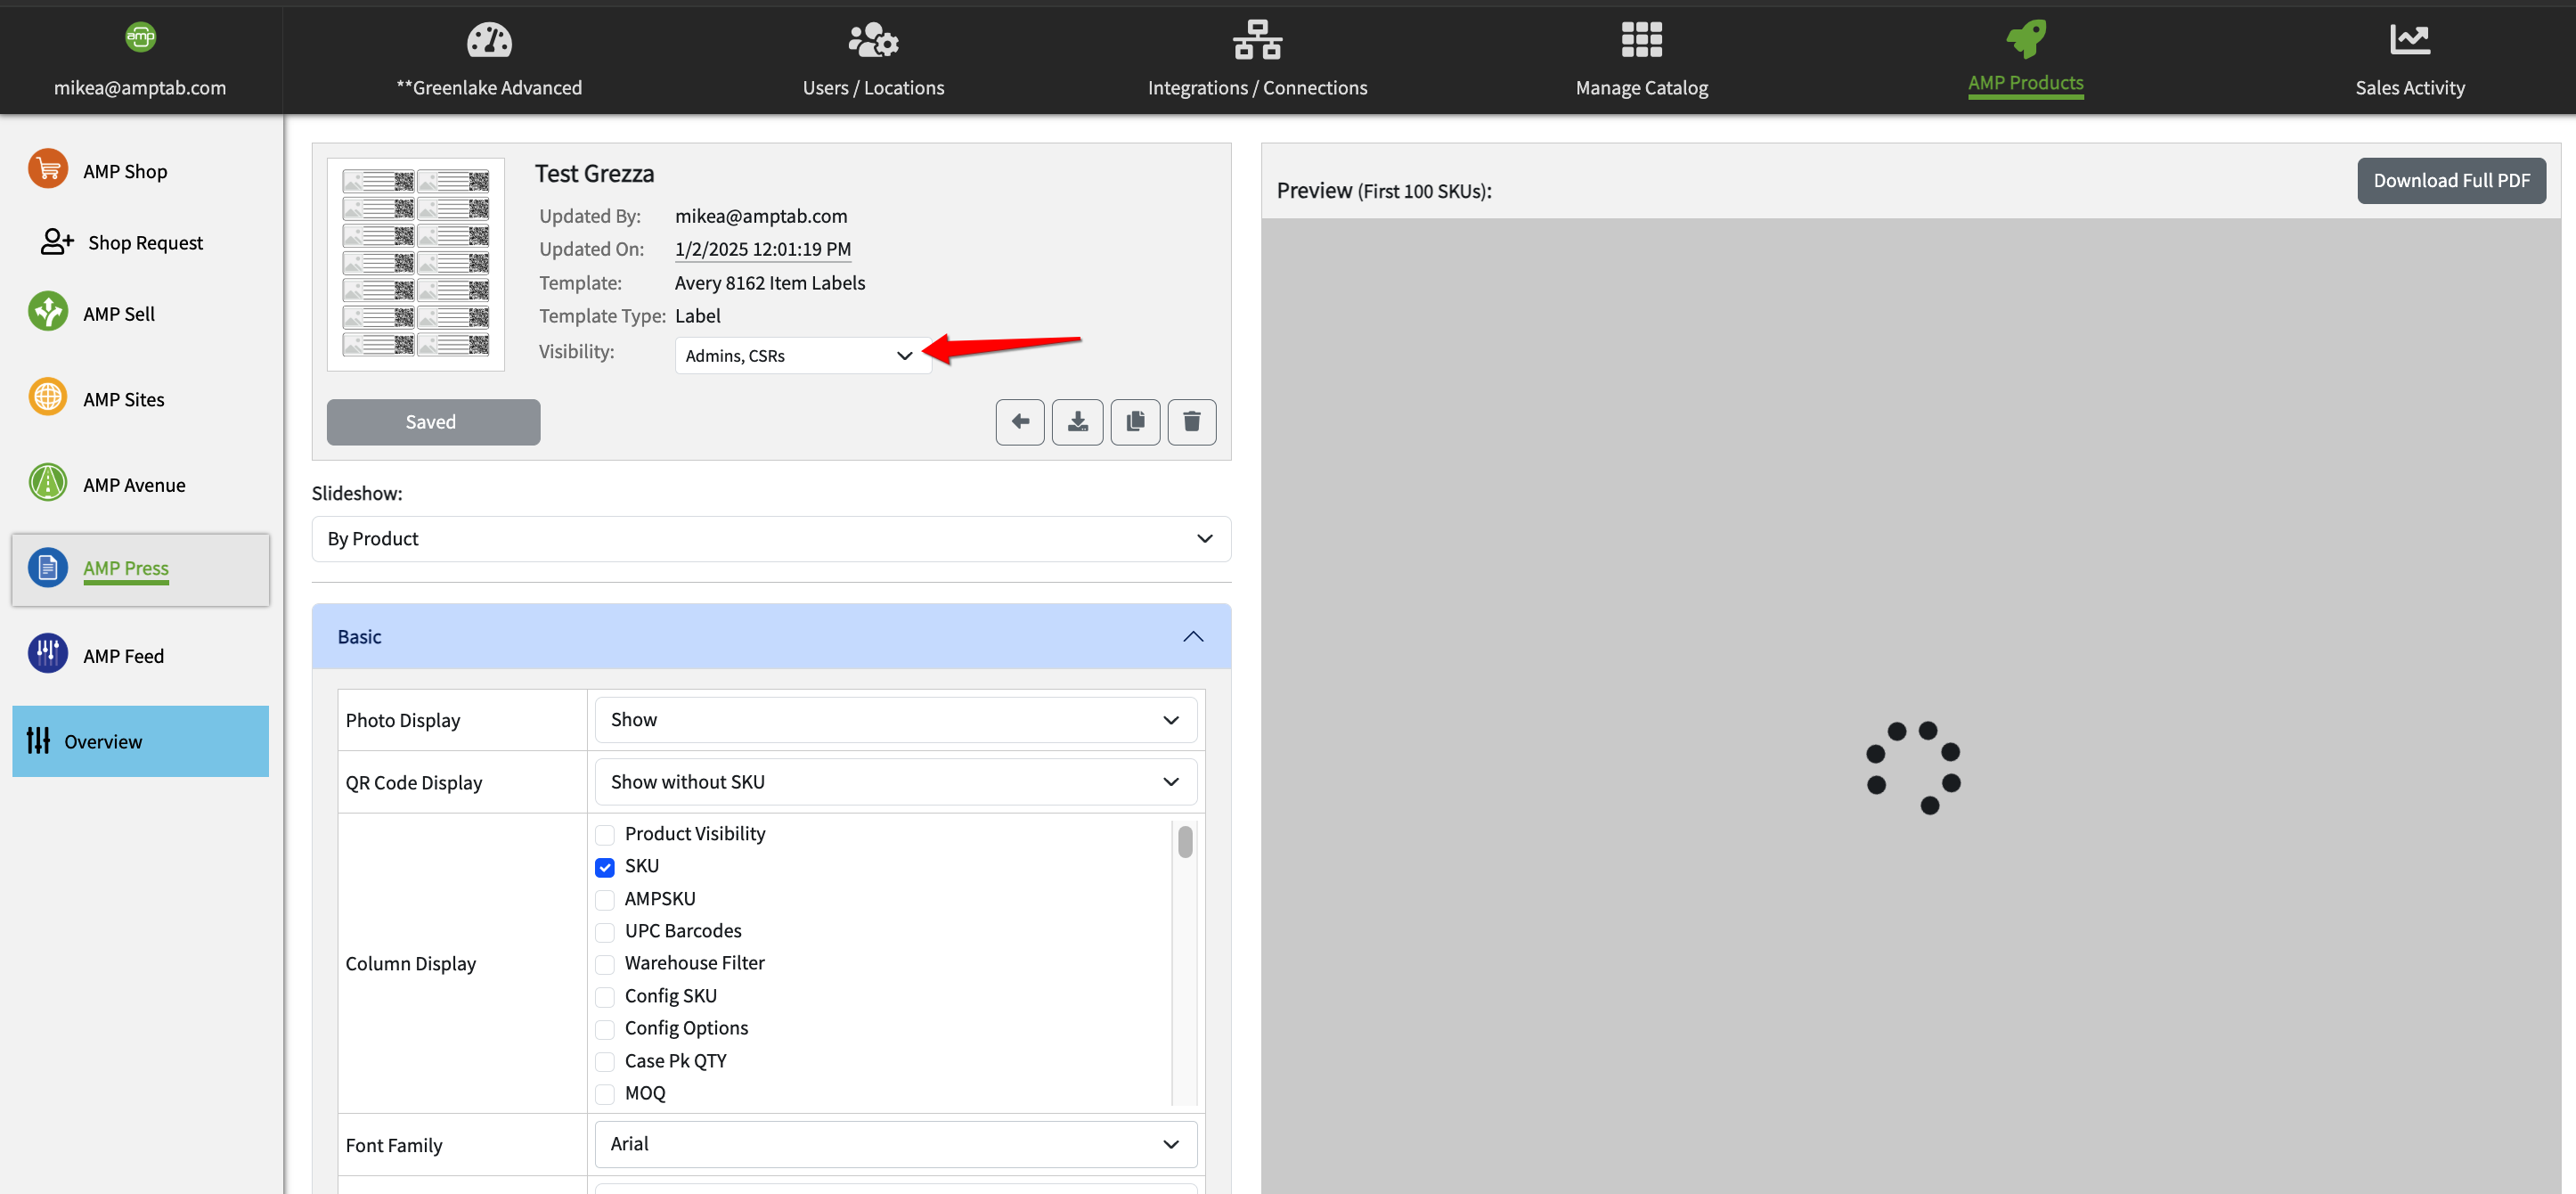Open AMP Shop cart icon
Screen dimensions: 2576x1194
47,170
